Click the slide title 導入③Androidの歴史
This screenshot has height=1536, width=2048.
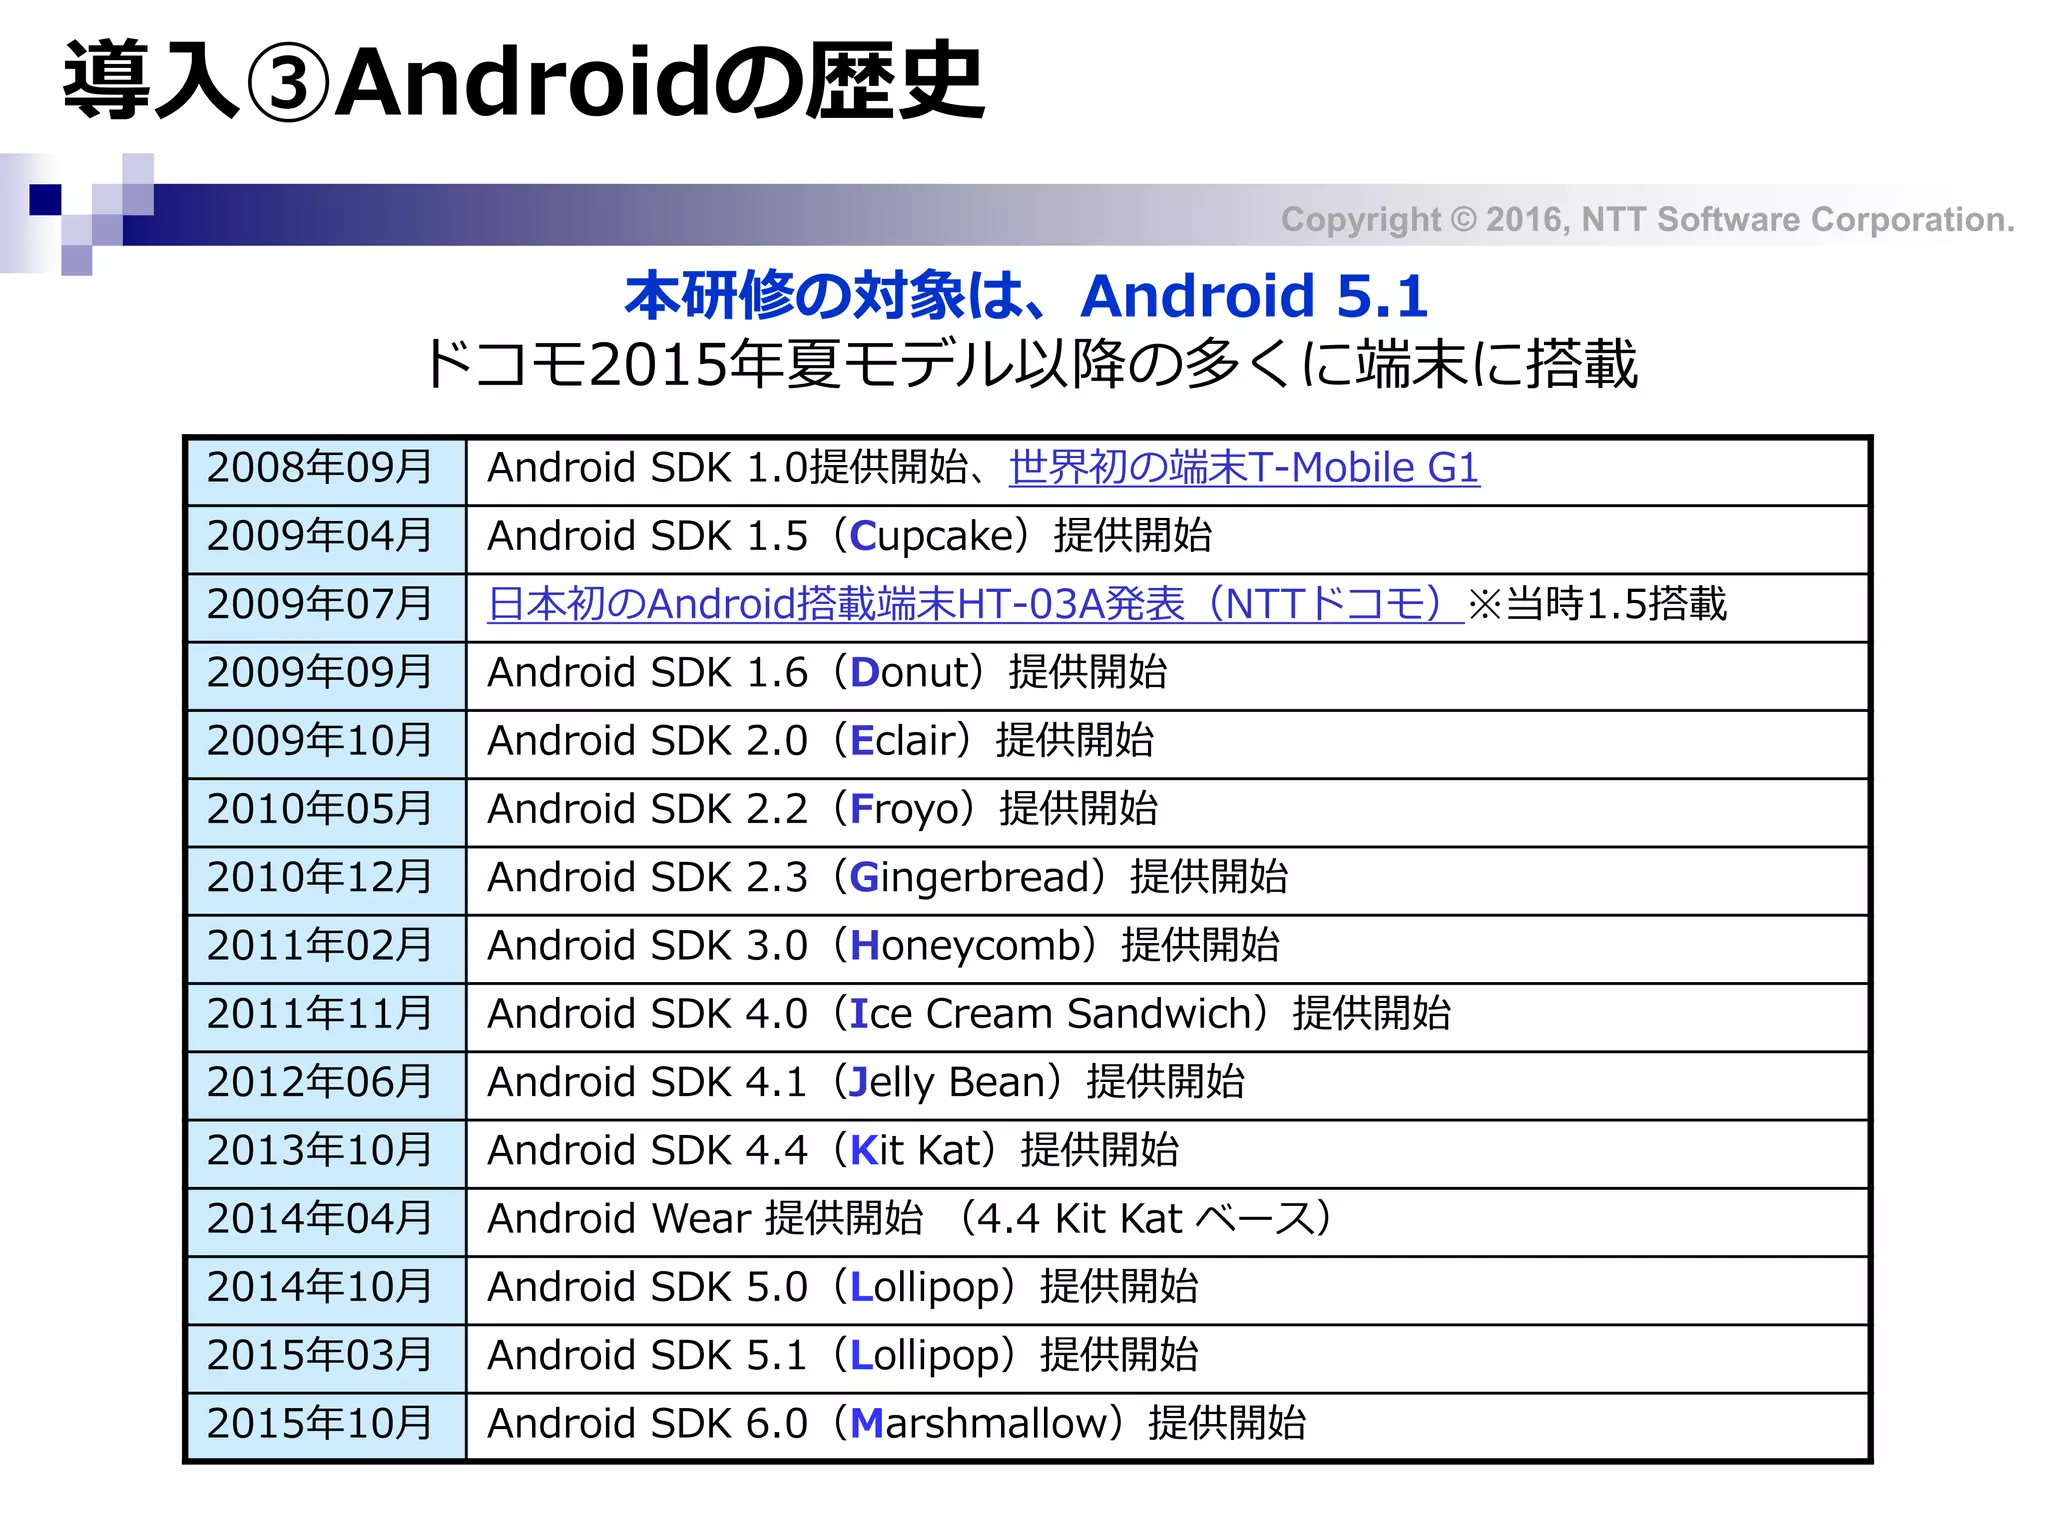tap(524, 82)
